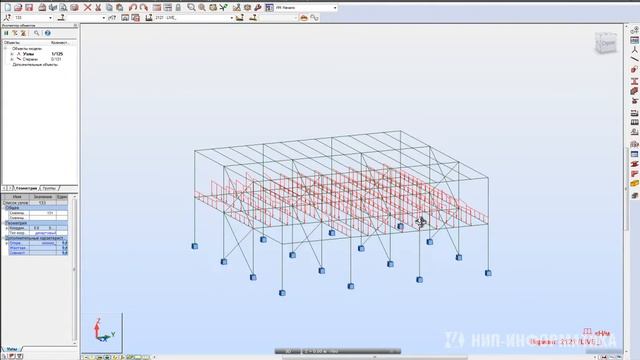Screen dimensions: 640x360
Task: Click the node selection field showing 133
Action: [31, 18]
